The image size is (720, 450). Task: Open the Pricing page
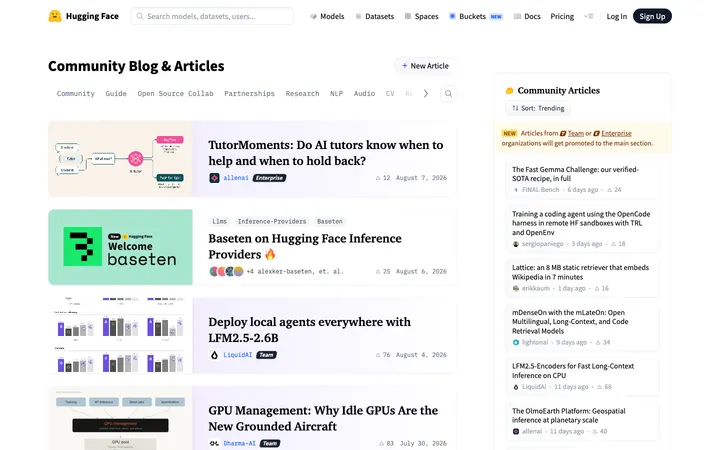[562, 16]
